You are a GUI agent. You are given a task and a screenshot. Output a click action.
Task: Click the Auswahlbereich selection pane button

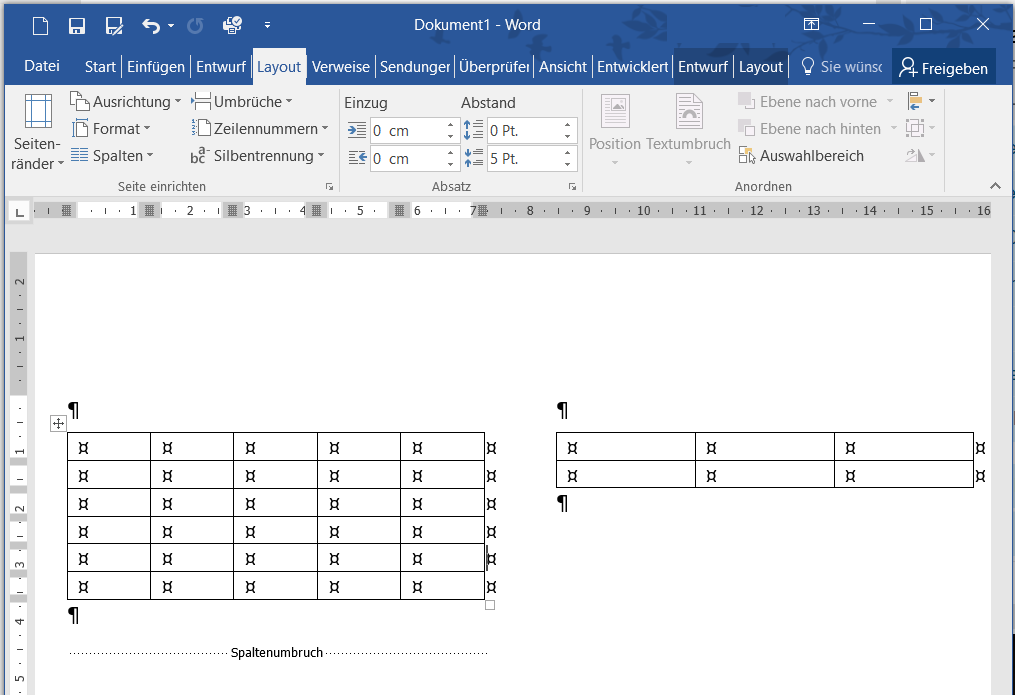tap(801, 156)
